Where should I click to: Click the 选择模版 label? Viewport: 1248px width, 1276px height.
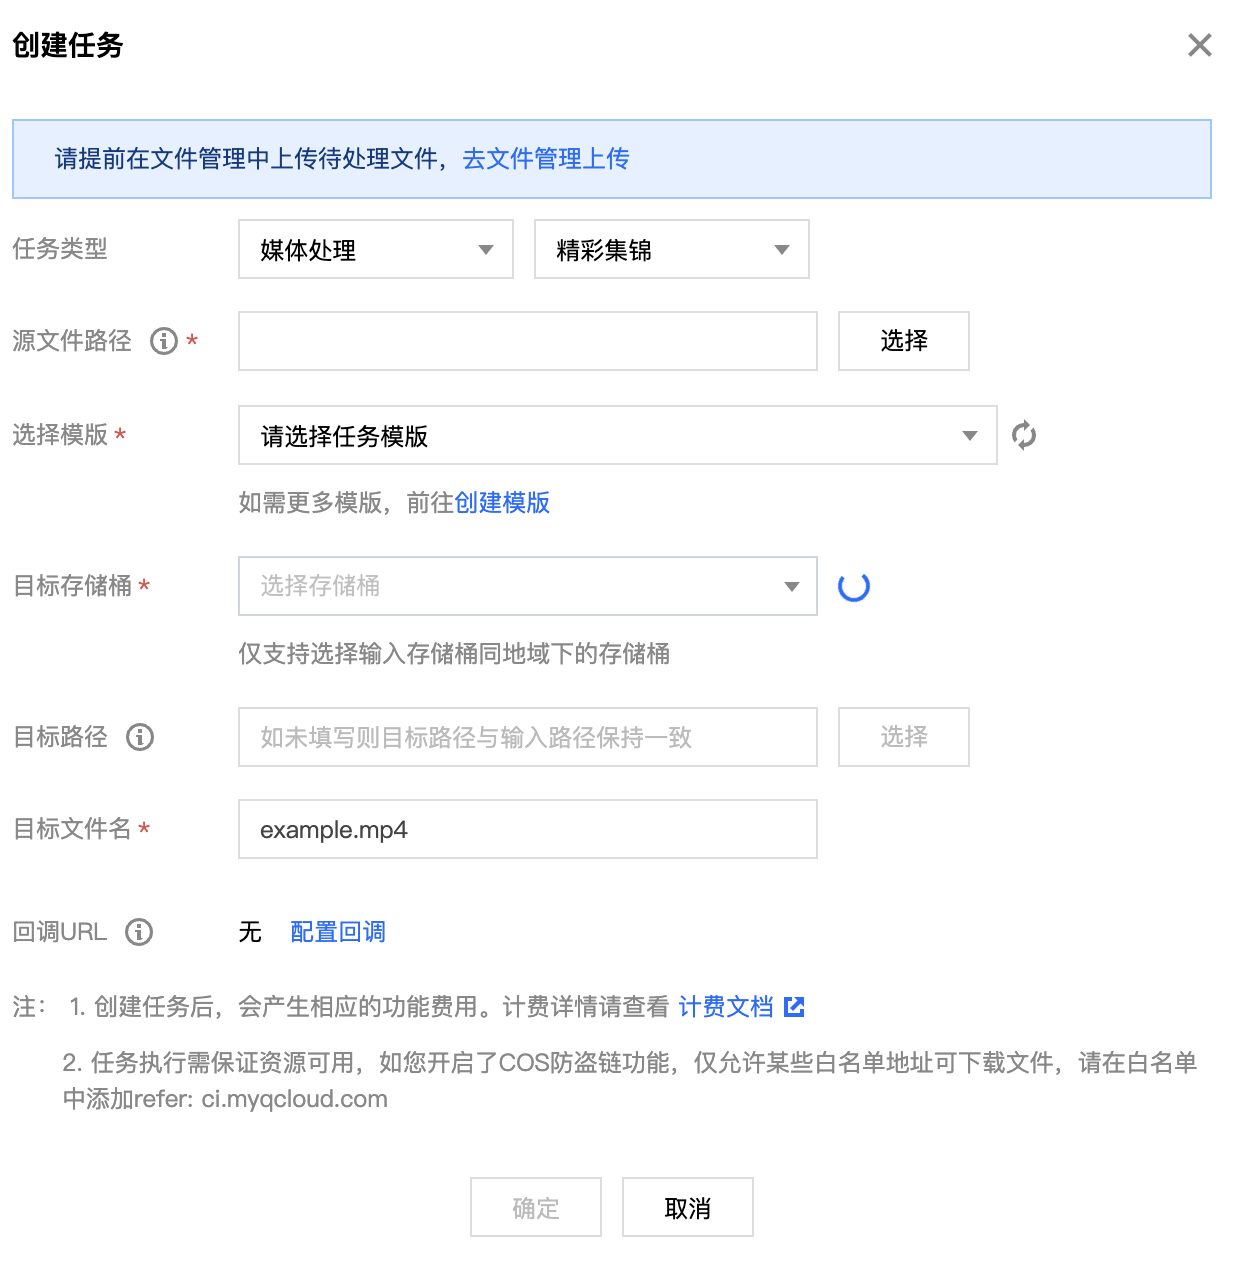pyautogui.click(x=60, y=435)
